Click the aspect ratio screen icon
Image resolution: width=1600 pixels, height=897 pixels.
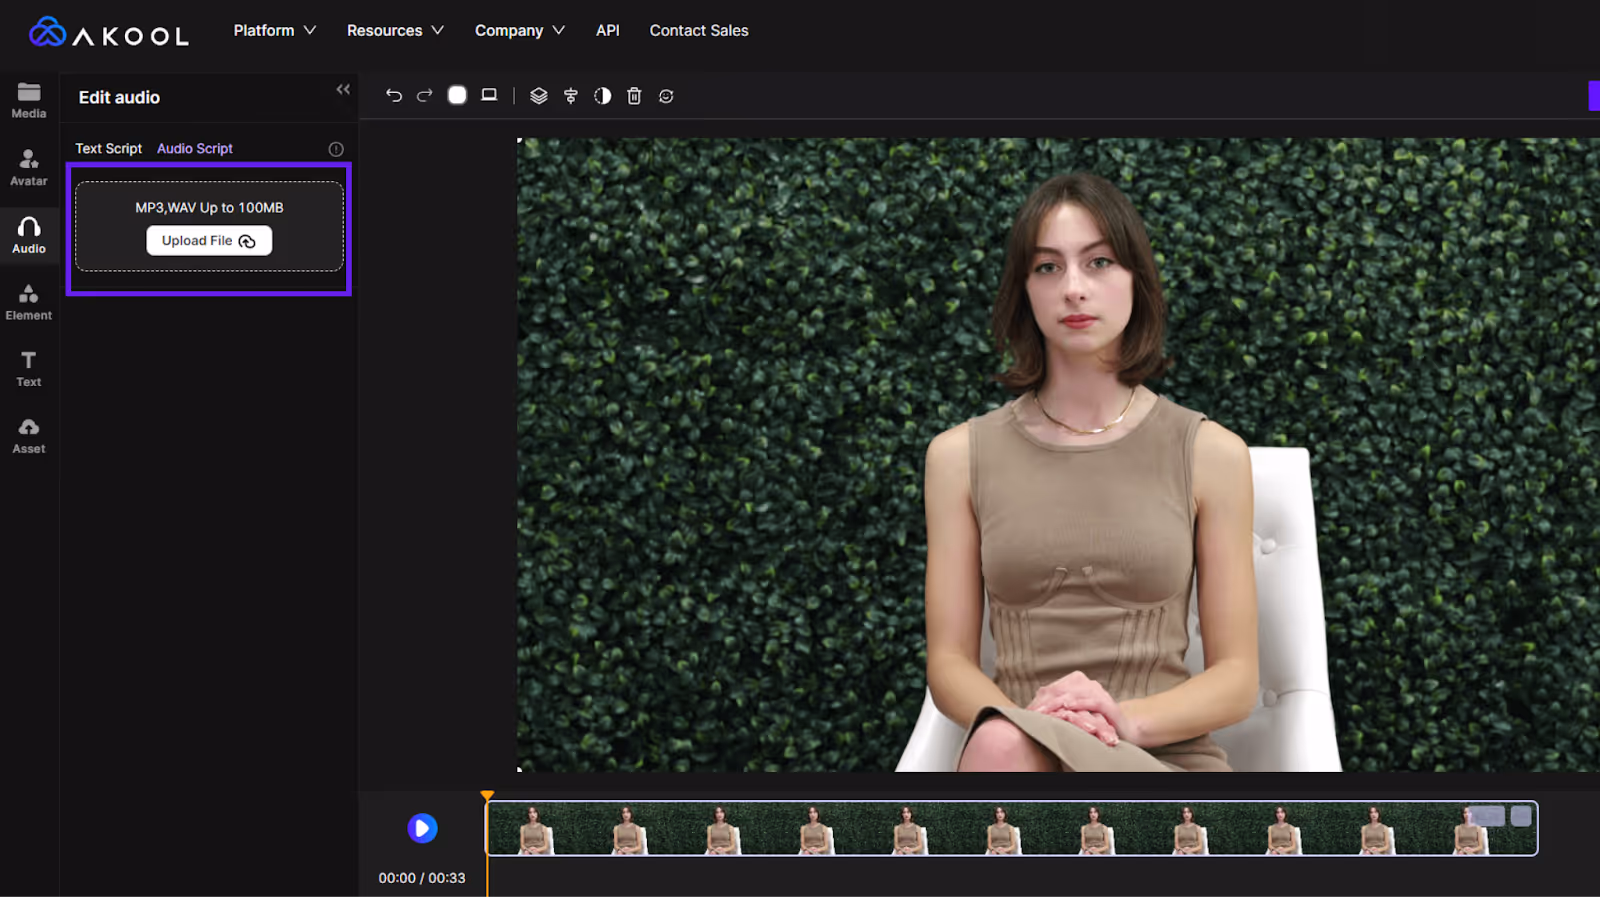pyautogui.click(x=489, y=95)
